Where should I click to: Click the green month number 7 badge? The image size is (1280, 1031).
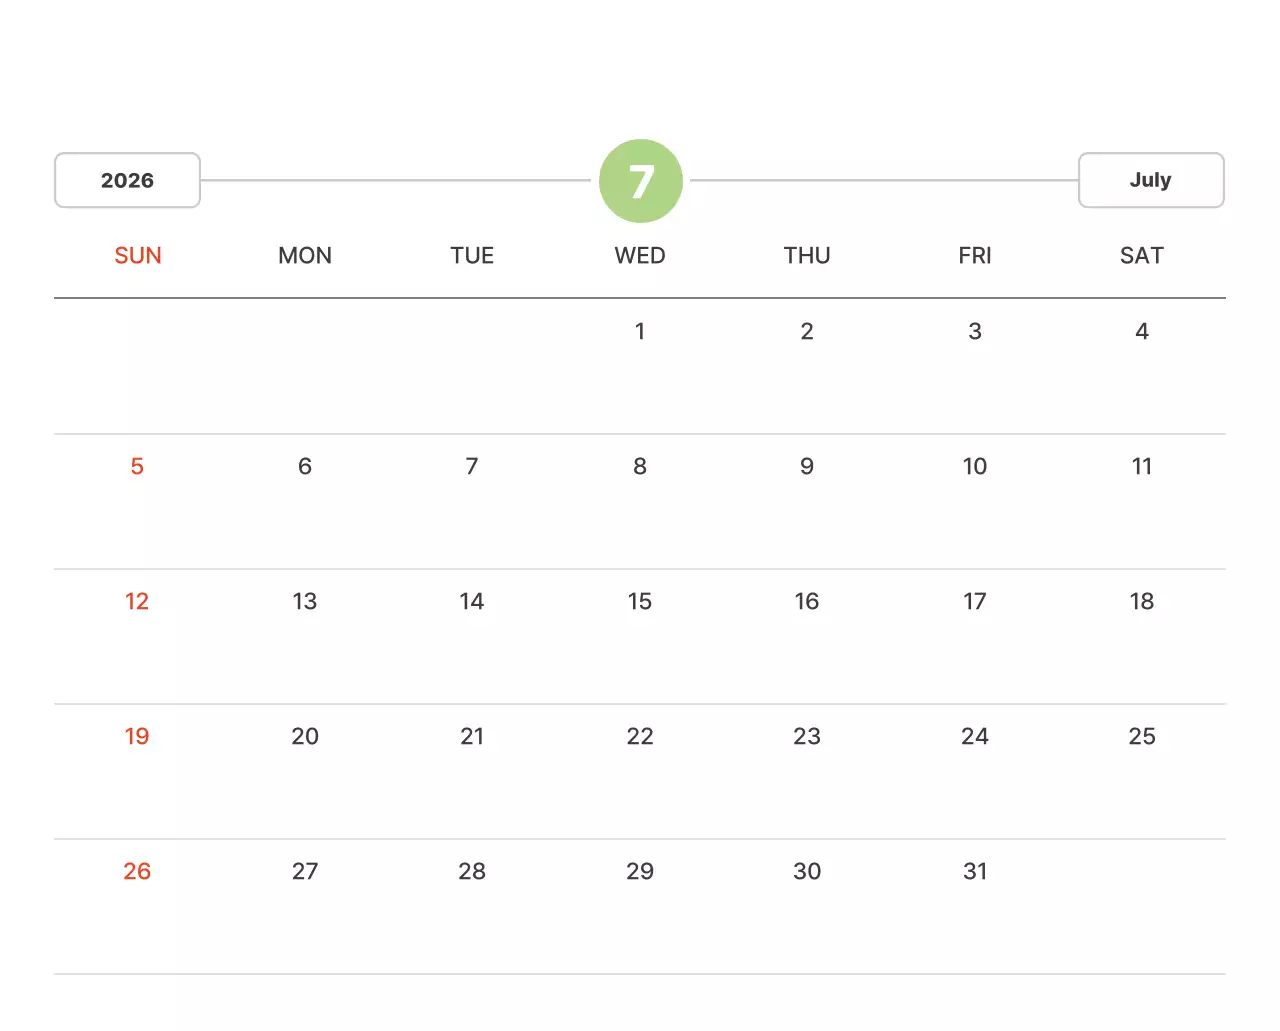[640, 181]
